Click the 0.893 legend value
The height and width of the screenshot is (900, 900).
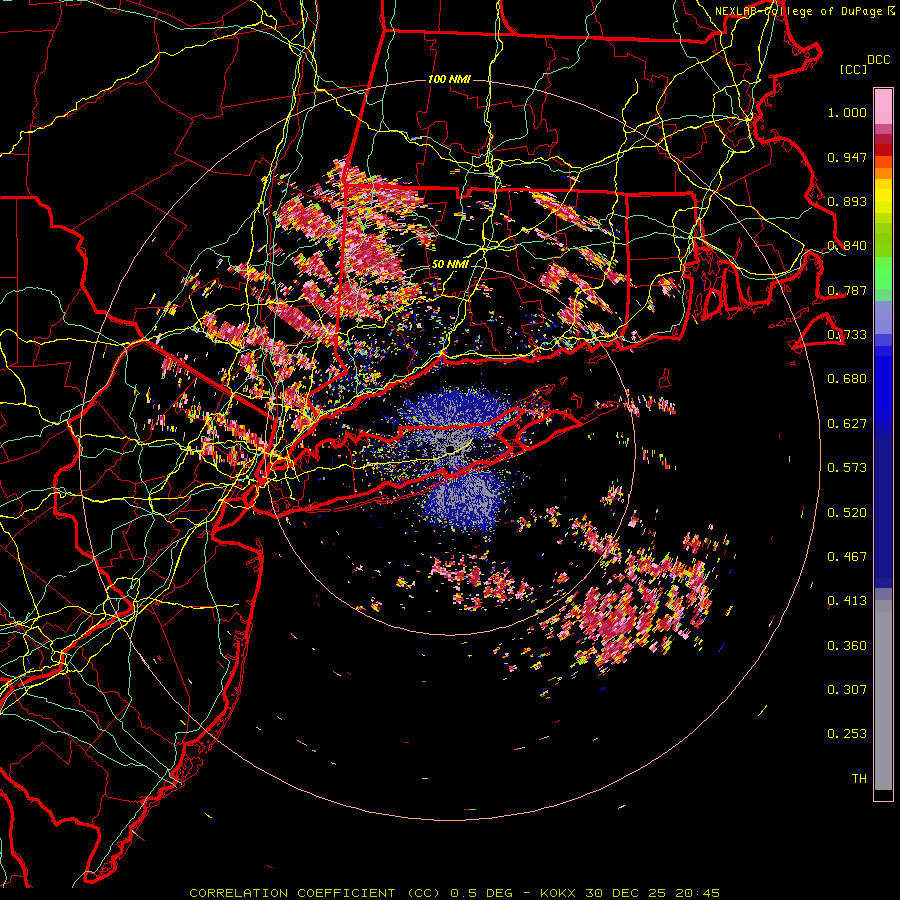tap(847, 201)
